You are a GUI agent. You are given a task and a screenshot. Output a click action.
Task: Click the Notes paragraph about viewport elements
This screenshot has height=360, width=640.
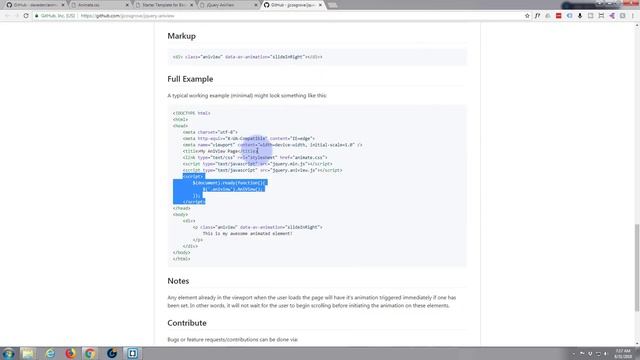[311, 302]
